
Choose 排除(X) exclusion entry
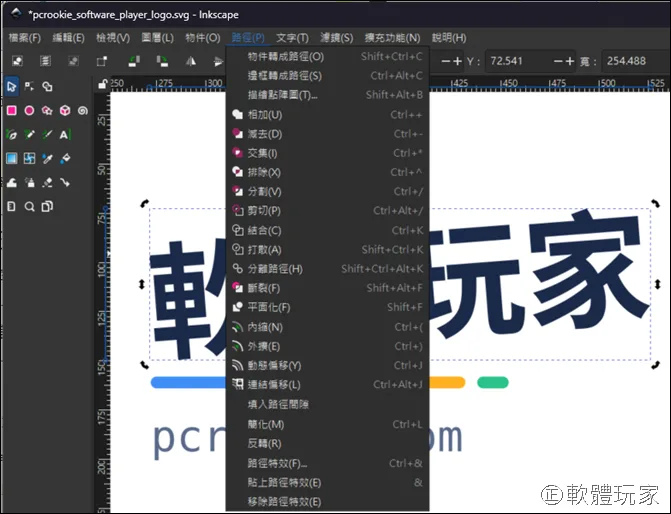coord(327,172)
